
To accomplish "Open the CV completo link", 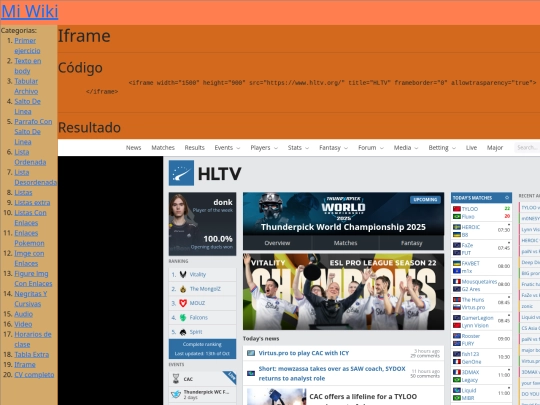I will point(34,375).
